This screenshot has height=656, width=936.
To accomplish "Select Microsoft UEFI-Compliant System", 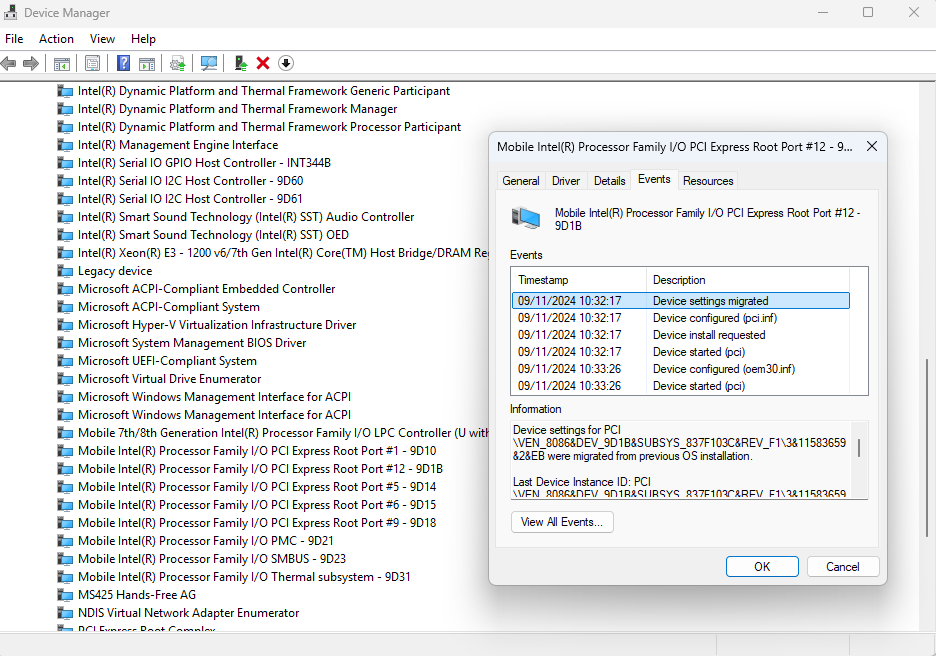I will click(167, 361).
